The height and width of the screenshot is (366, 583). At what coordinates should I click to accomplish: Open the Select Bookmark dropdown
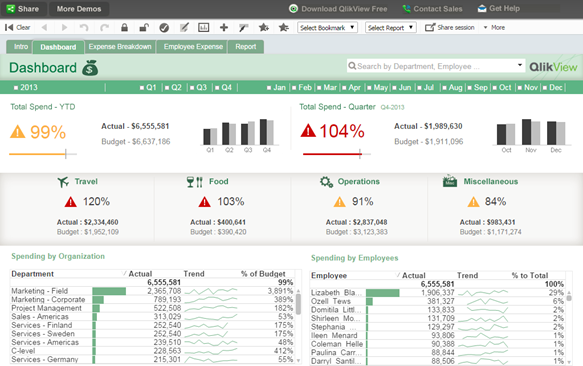click(x=327, y=28)
